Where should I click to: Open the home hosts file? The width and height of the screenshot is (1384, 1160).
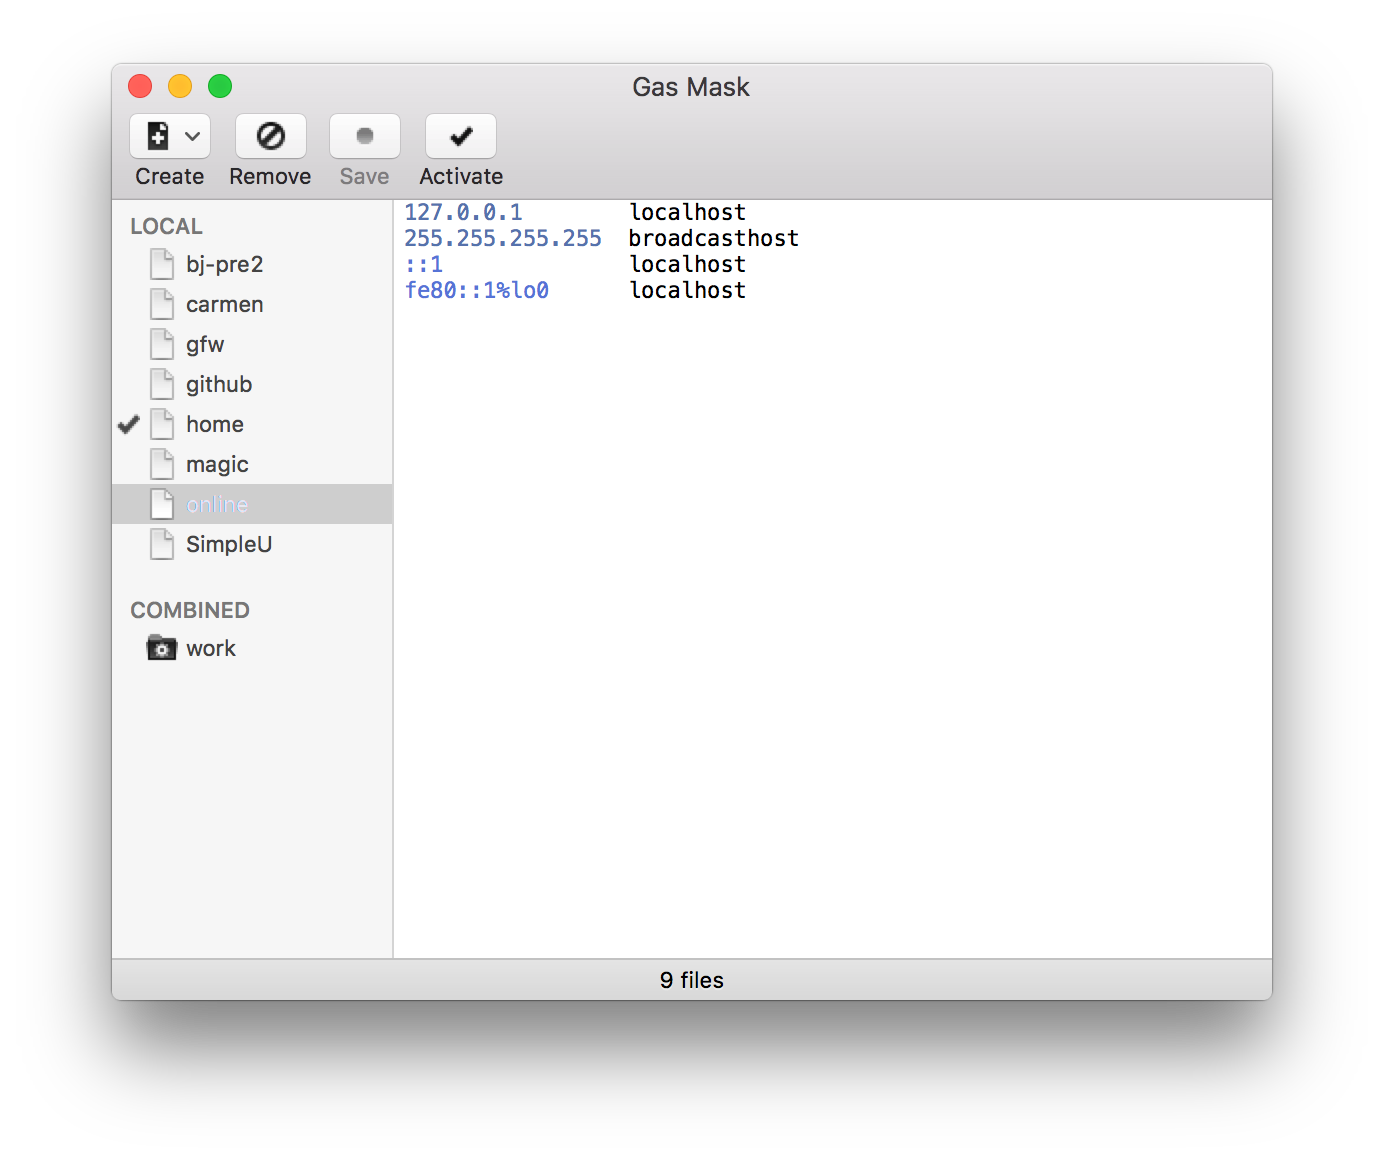pos(252,424)
